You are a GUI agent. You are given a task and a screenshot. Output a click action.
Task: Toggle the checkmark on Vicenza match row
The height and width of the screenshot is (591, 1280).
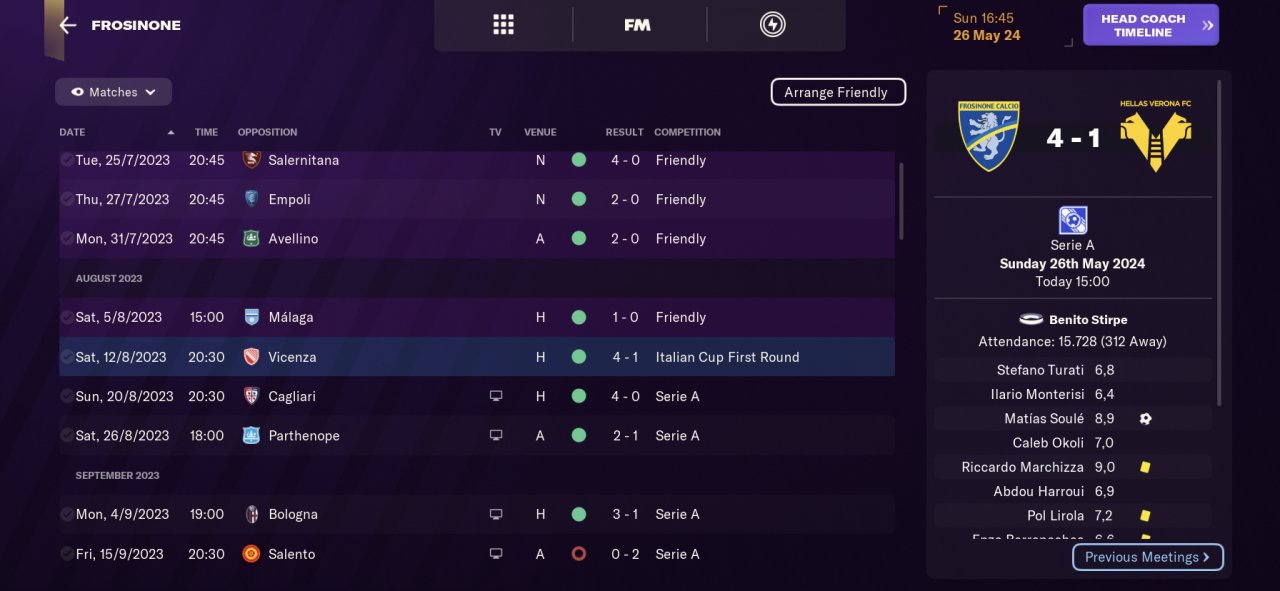tap(66, 357)
